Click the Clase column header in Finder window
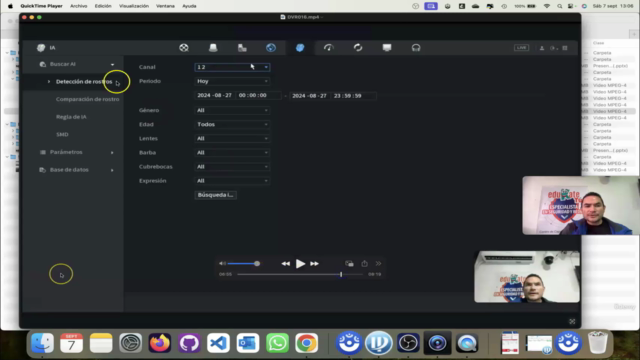Image resolution: width=640 pixels, height=360 pixels. (x=598, y=43)
